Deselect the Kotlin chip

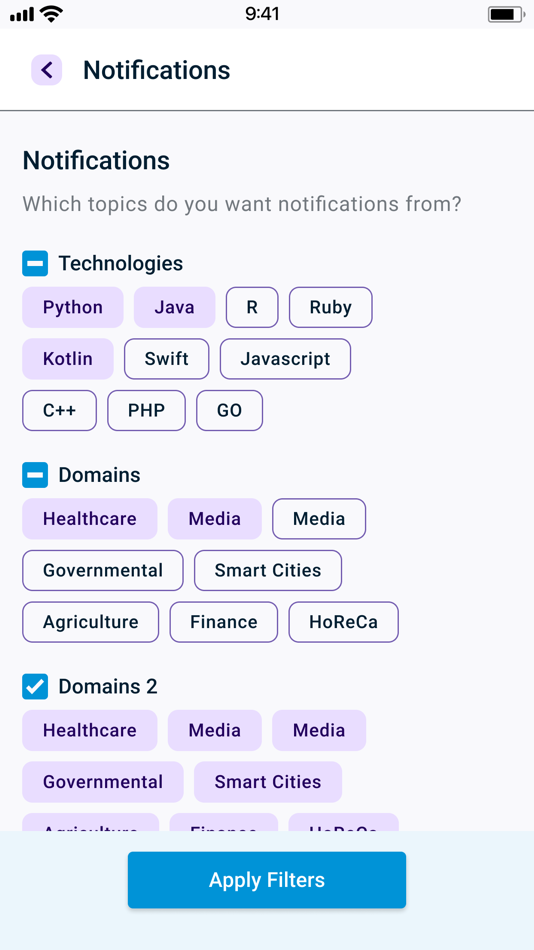(x=68, y=359)
